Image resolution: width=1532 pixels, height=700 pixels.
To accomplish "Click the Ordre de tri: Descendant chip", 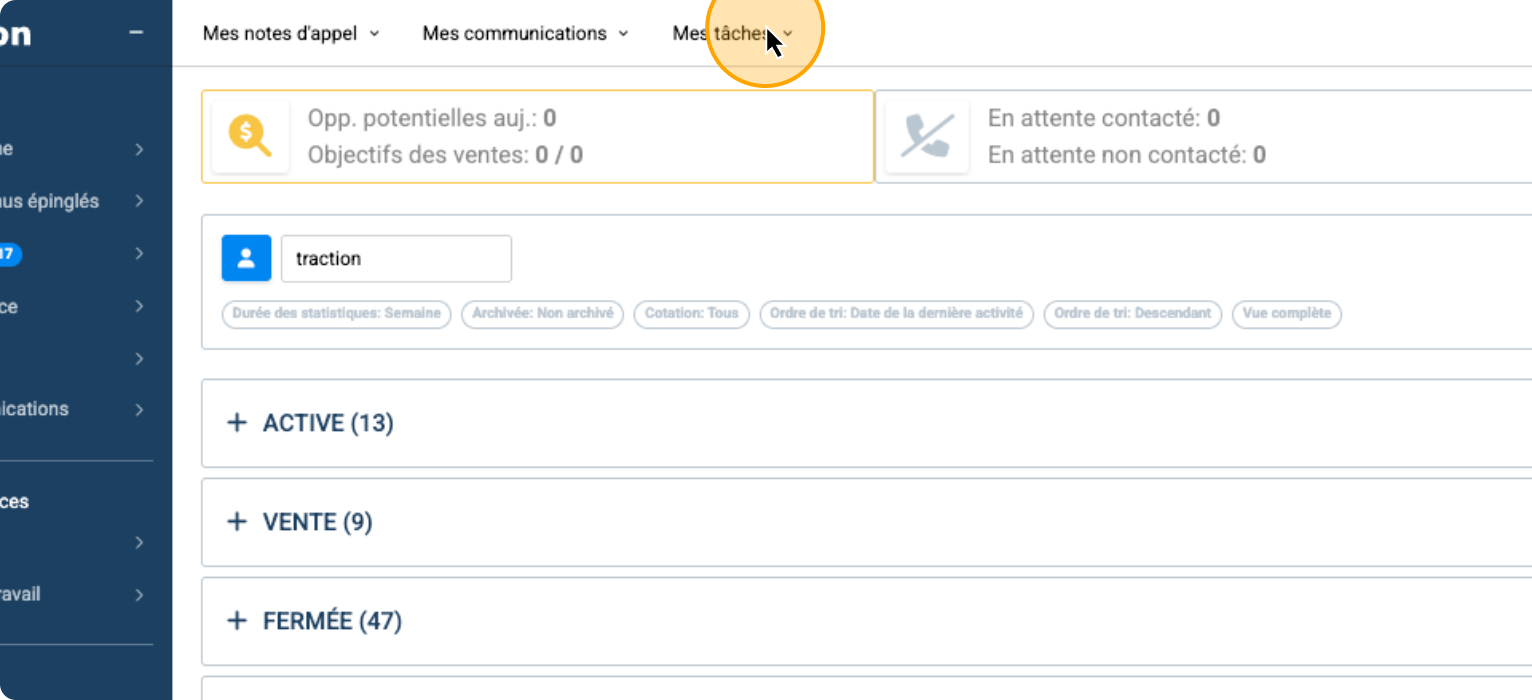I will tap(1132, 314).
